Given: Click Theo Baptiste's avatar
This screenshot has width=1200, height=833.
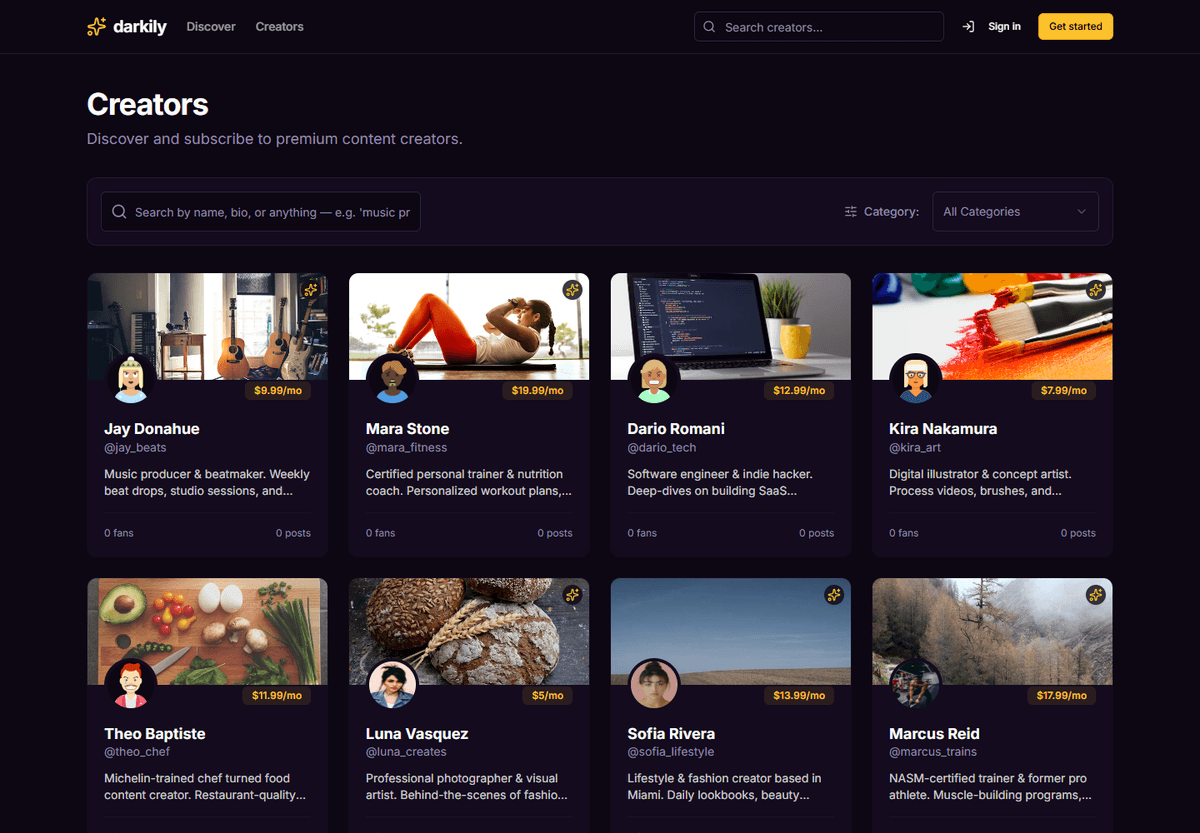Looking at the screenshot, I should click(x=131, y=684).
